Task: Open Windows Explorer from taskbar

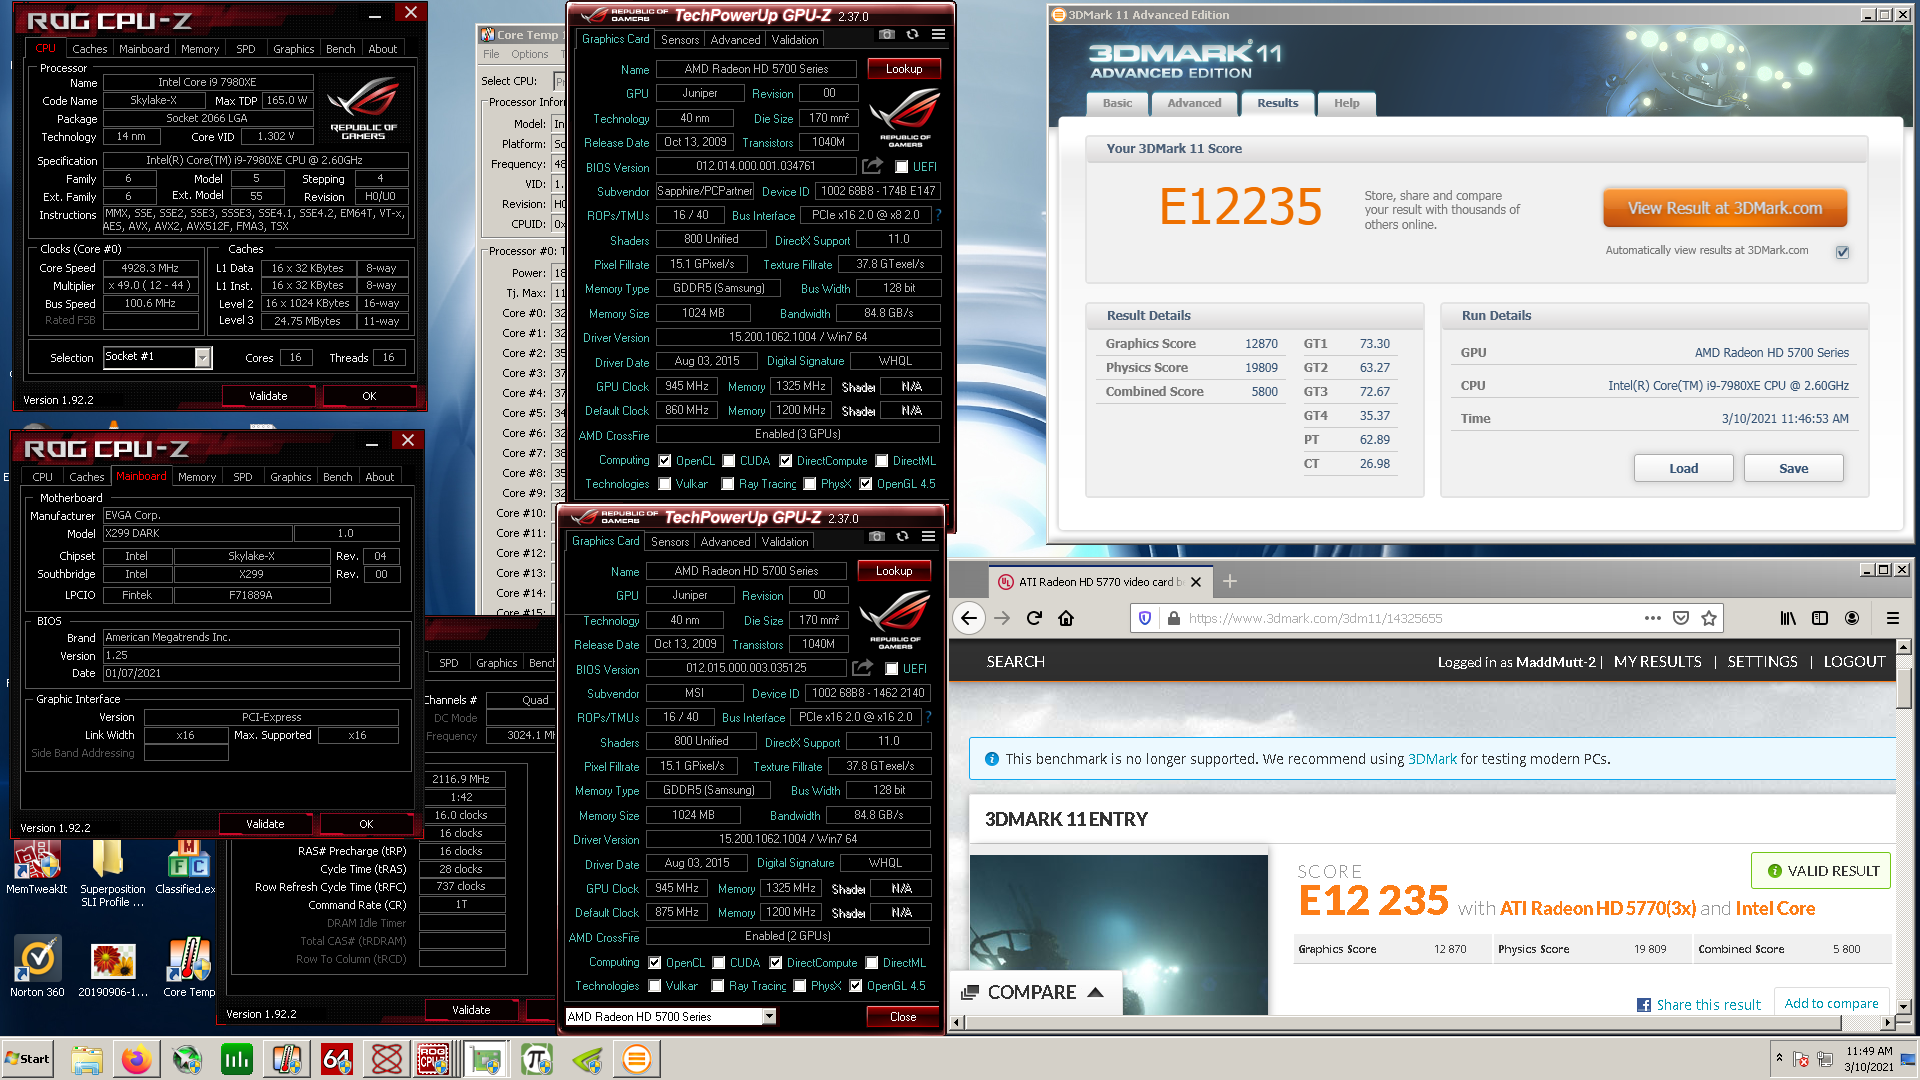Action: pos(87,1059)
